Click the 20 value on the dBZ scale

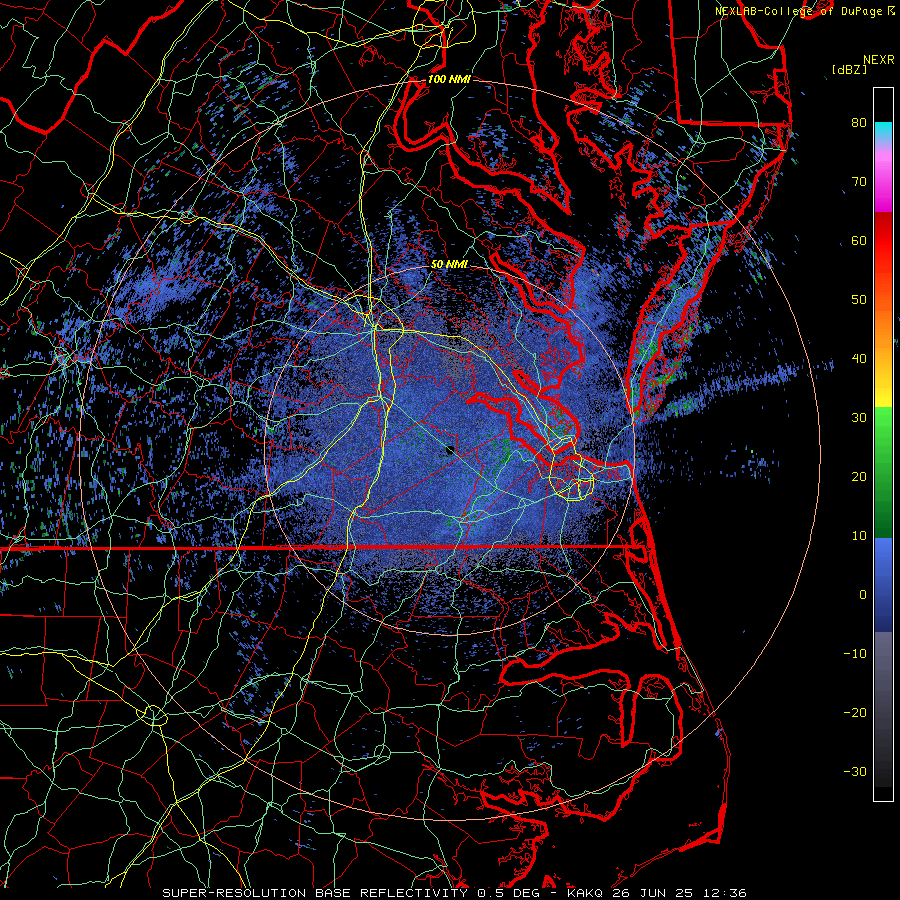[x=859, y=477]
